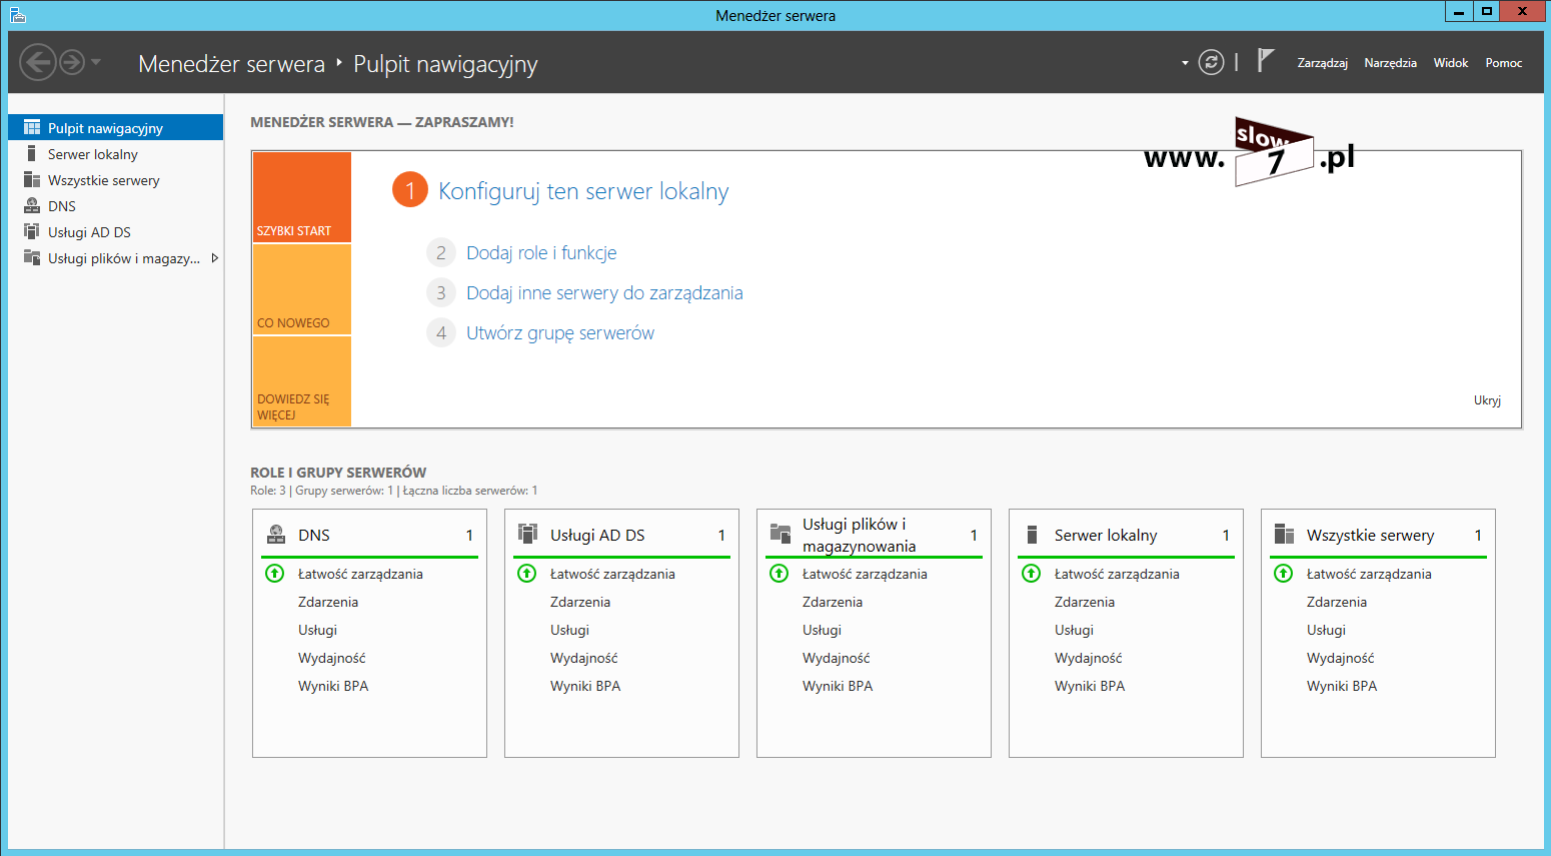Open the Wszystkie serwery tile header
Screen dimensions: 1551x856
click(x=1377, y=535)
